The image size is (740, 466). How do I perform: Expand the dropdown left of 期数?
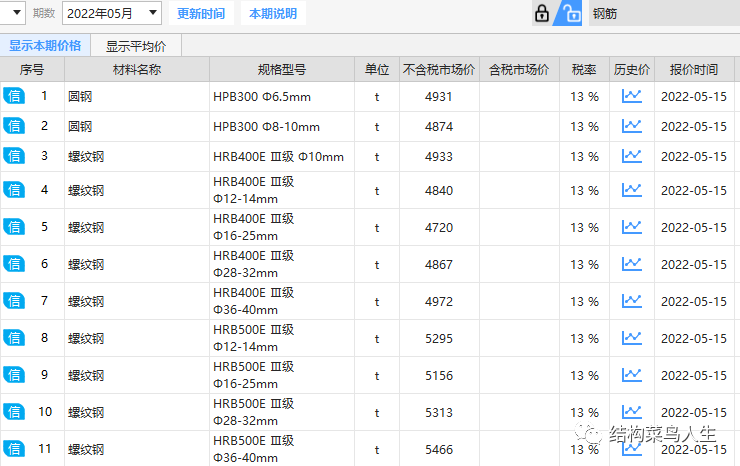pyautogui.click(x=13, y=13)
